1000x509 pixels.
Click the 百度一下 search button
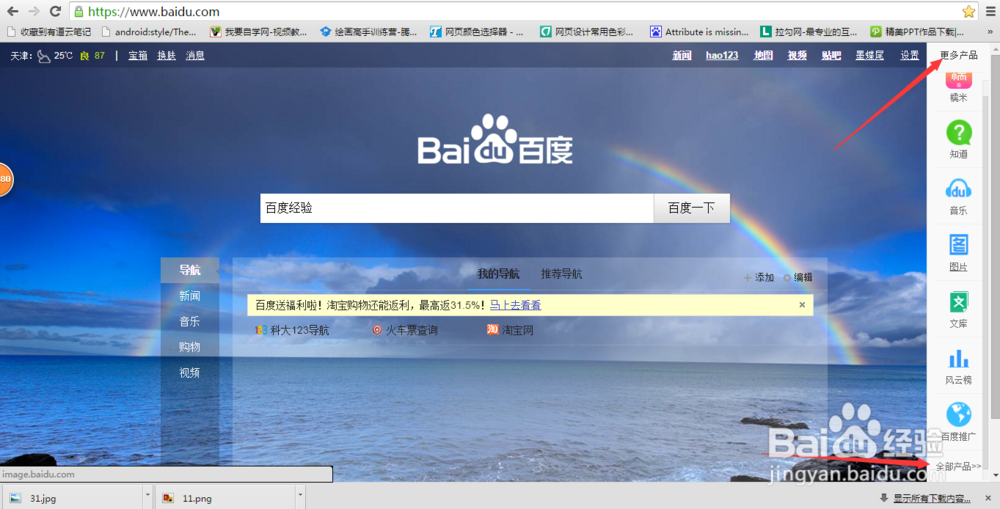coord(691,209)
